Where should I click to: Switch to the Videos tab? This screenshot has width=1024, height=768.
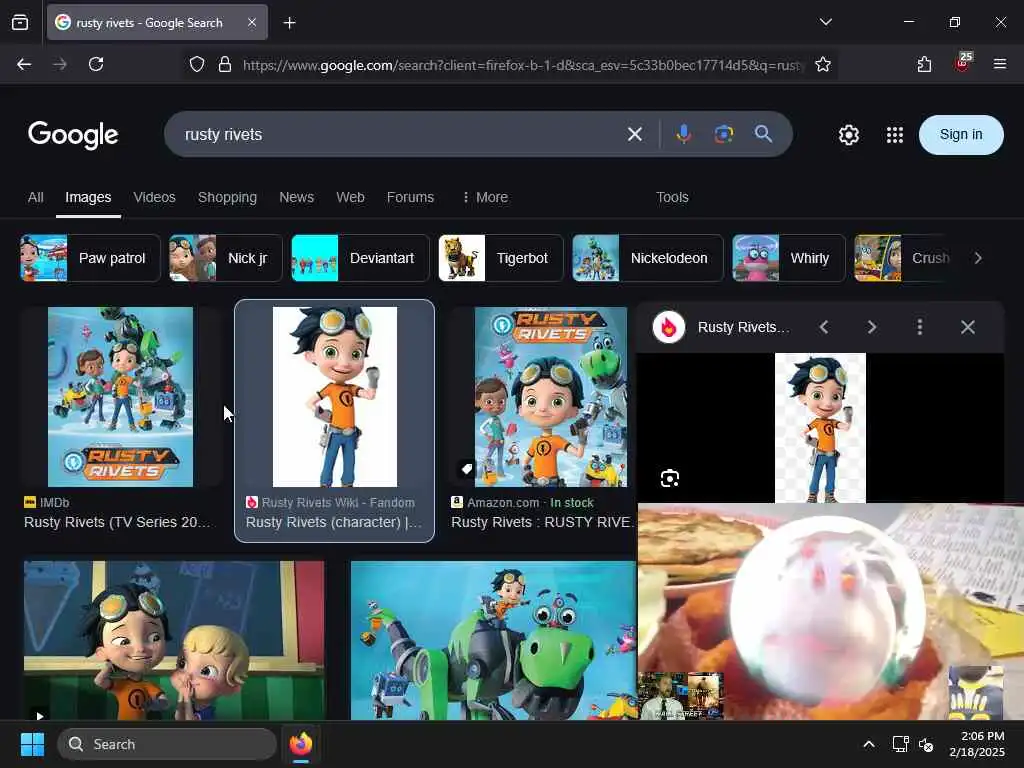tap(154, 197)
